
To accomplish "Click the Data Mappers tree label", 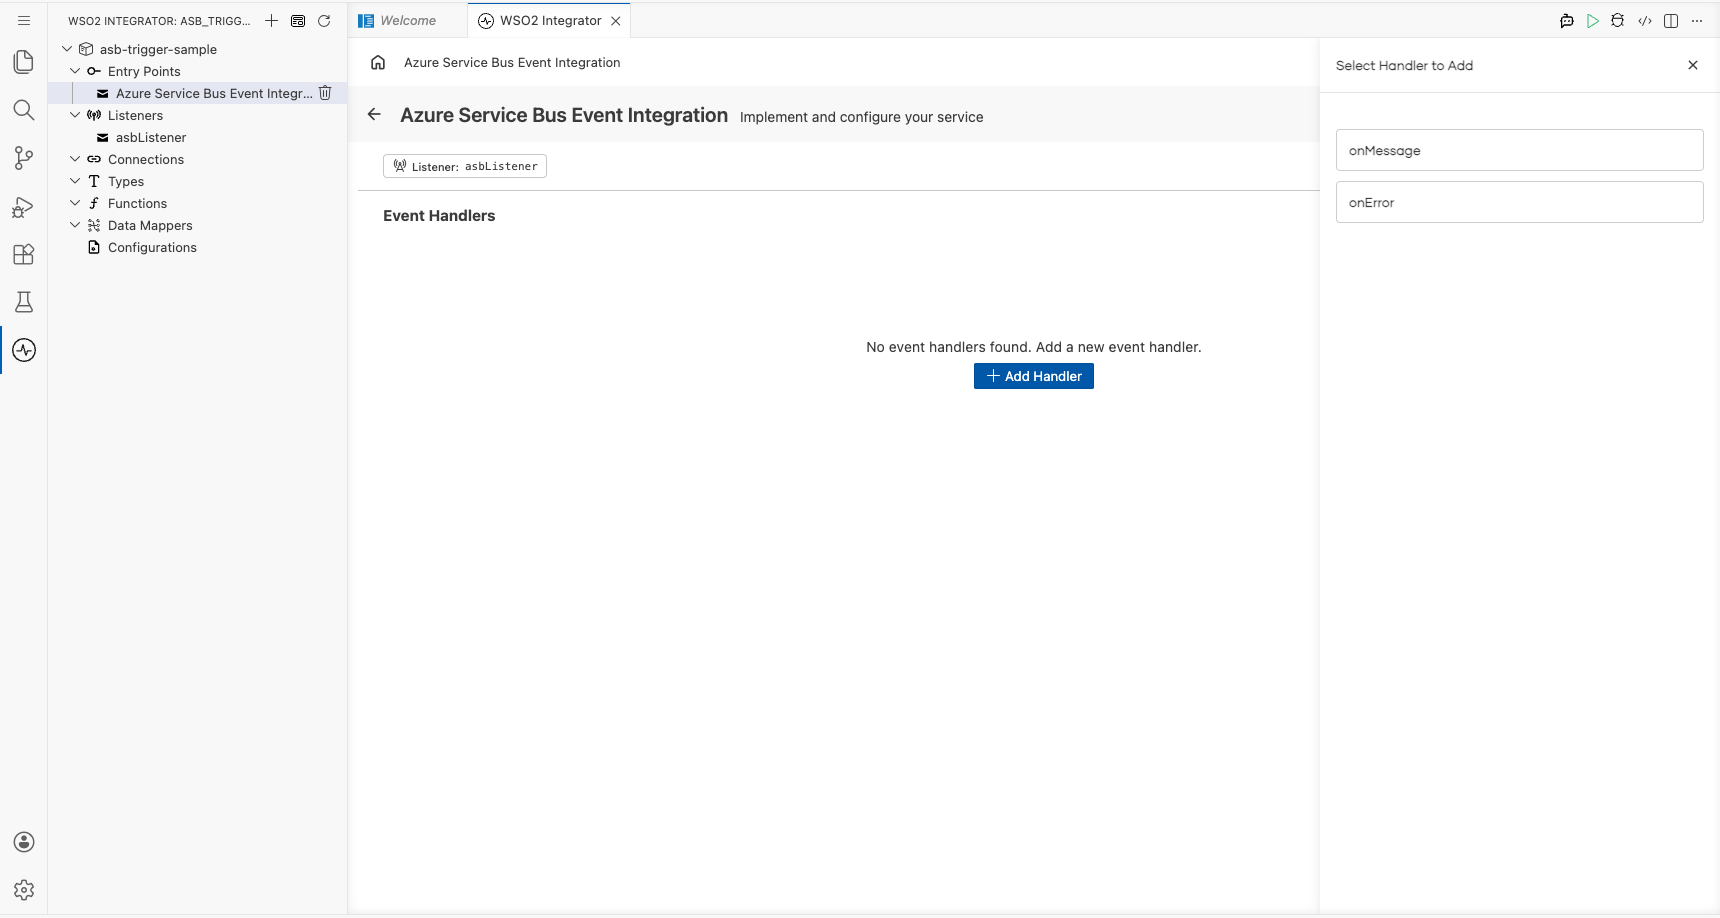I will [150, 225].
